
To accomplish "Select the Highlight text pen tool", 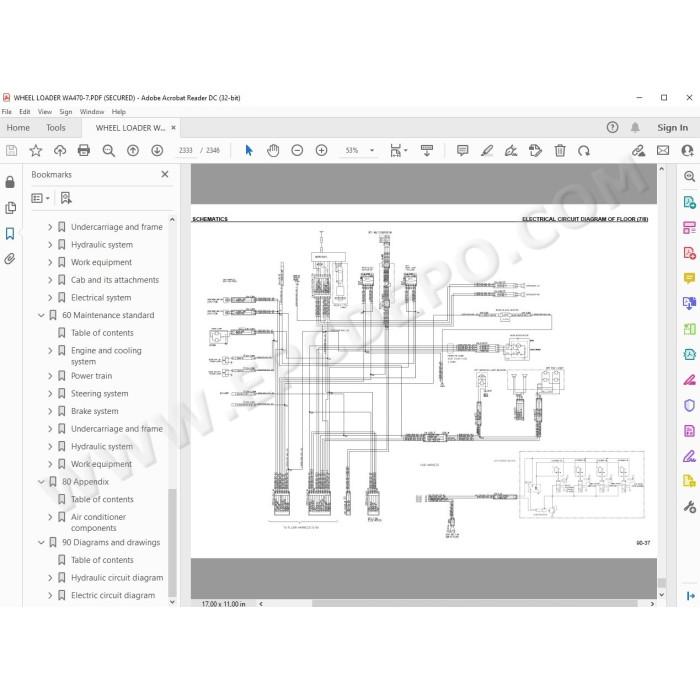I will click(x=487, y=150).
